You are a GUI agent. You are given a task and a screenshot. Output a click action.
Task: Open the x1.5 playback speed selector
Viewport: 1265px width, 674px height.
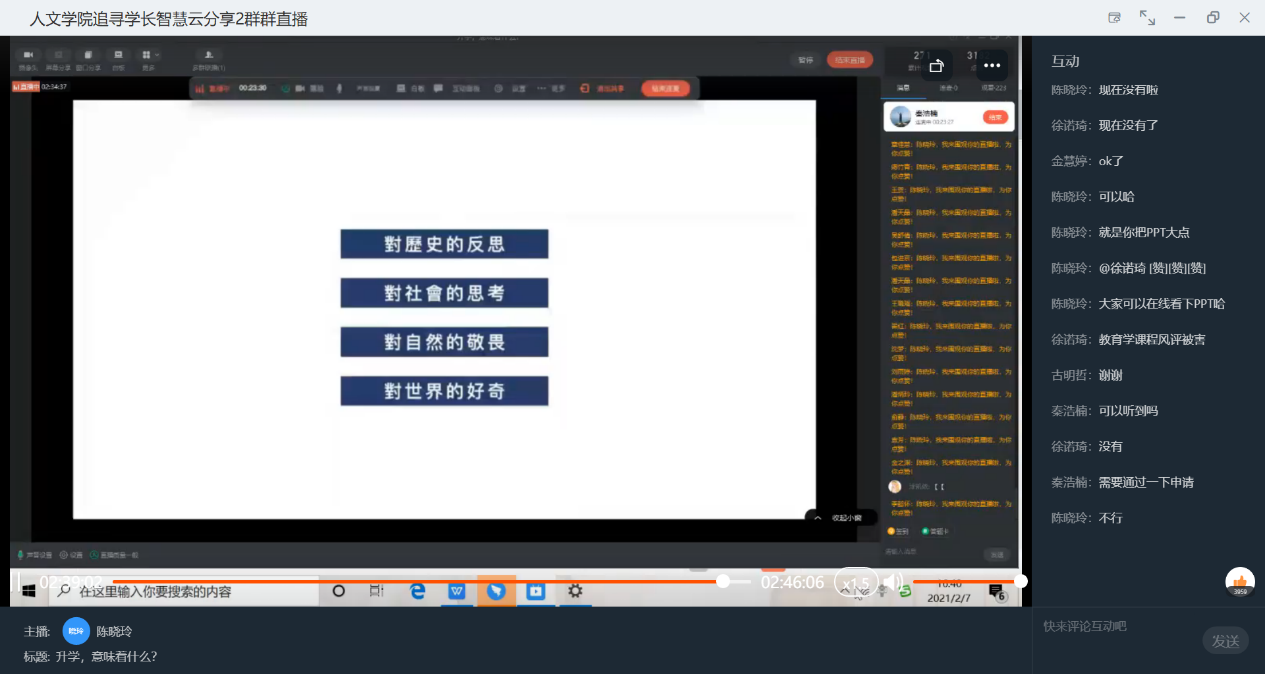[856, 583]
